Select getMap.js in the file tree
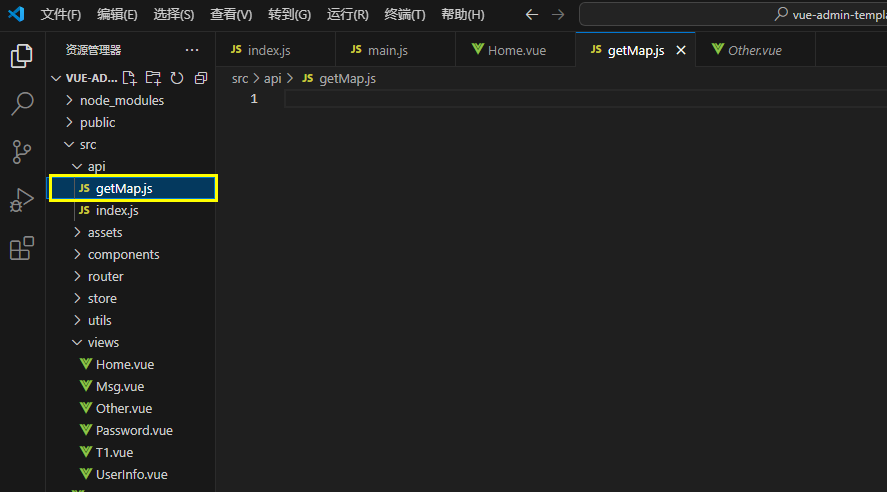887x492 pixels. click(x=131, y=188)
